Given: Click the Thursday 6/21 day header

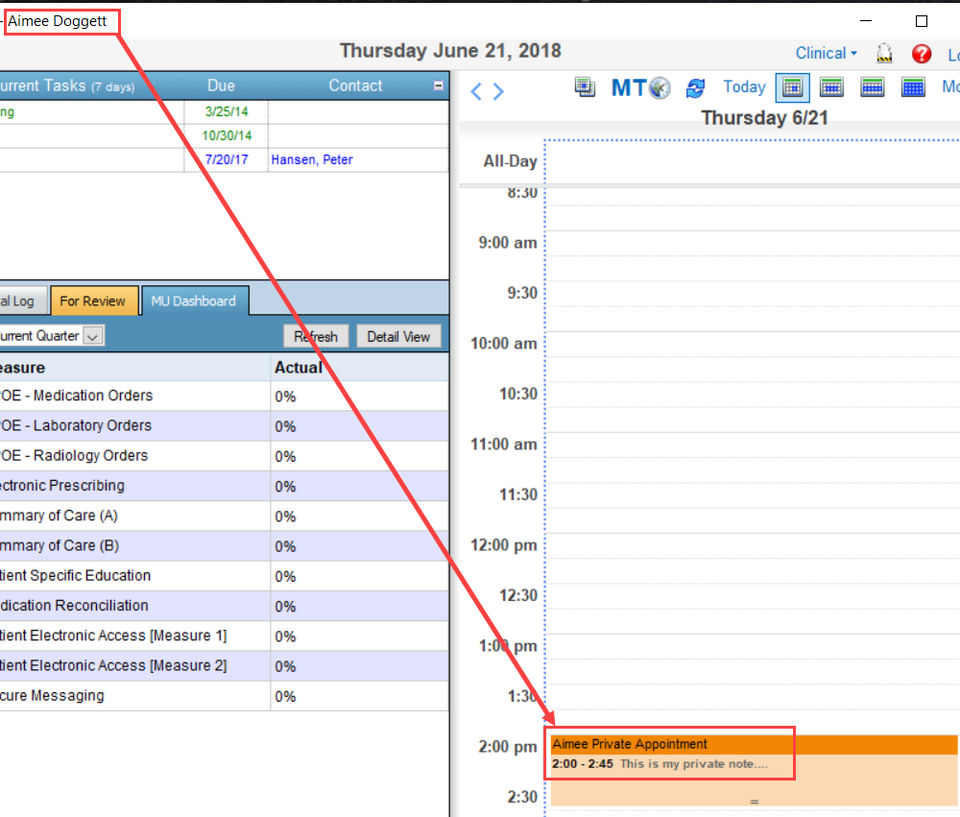Looking at the screenshot, I should tap(765, 118).
